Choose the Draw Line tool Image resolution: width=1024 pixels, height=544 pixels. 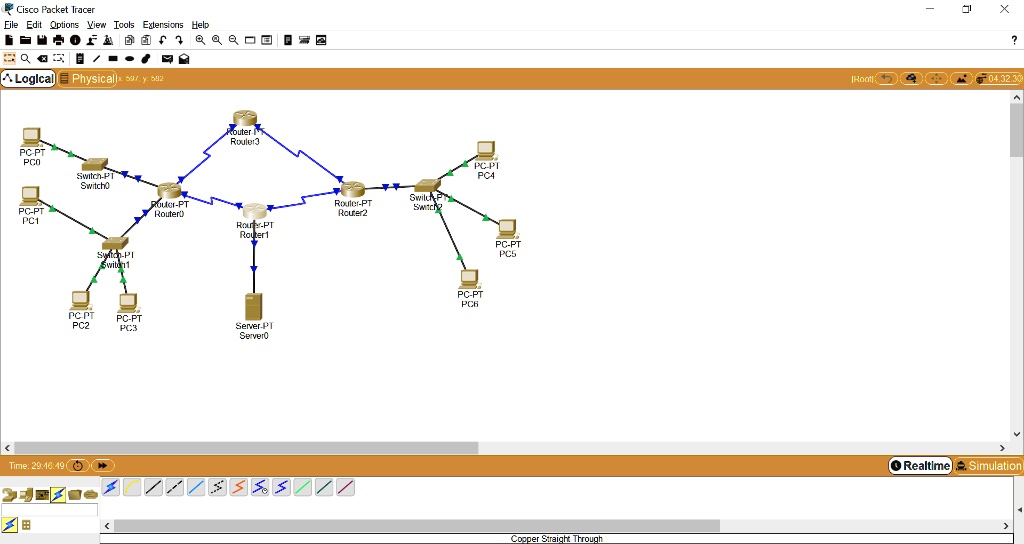(x=96, y=59)
